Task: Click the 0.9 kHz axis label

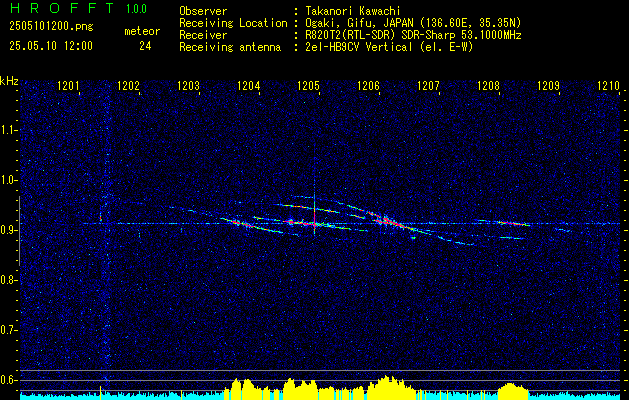Action: tap(8, 230)
